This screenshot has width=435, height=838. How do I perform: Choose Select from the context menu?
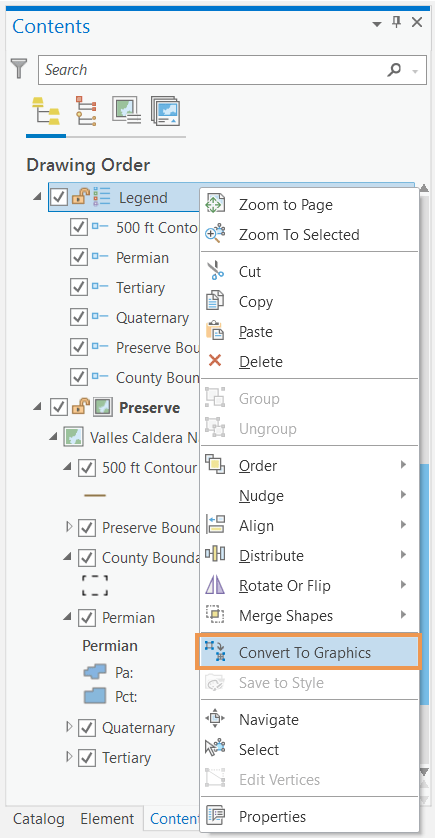[x=309, y=749]
